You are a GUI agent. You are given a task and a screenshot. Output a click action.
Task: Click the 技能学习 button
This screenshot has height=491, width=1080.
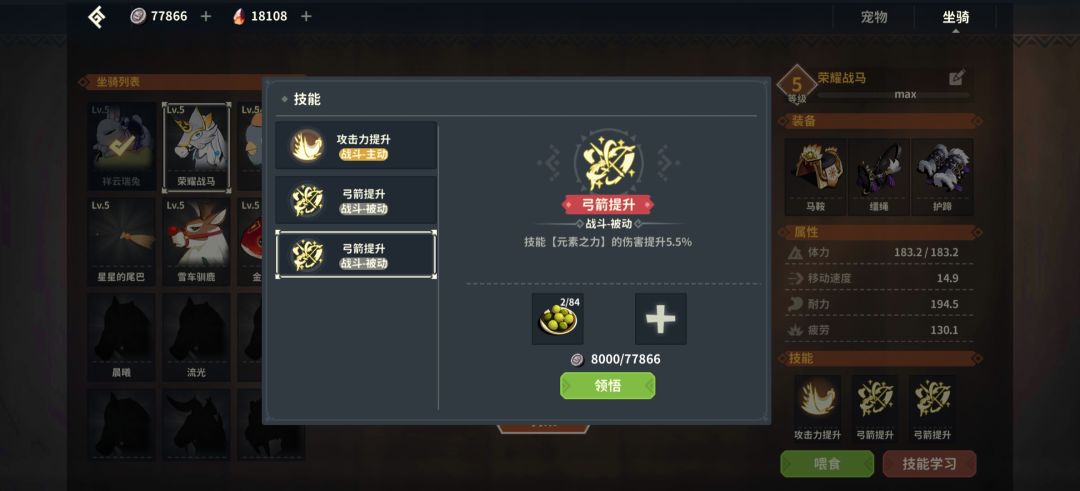(x=929, y=463)
